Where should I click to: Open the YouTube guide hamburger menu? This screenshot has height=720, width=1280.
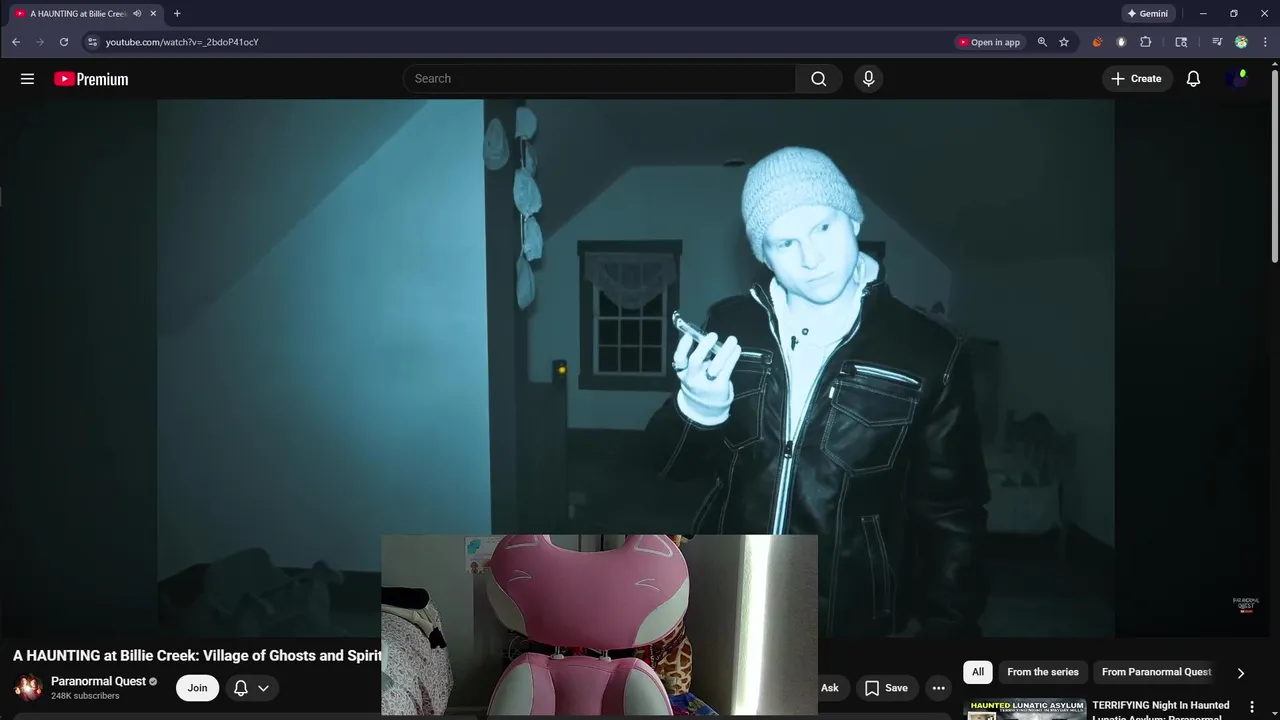(27, 79)
